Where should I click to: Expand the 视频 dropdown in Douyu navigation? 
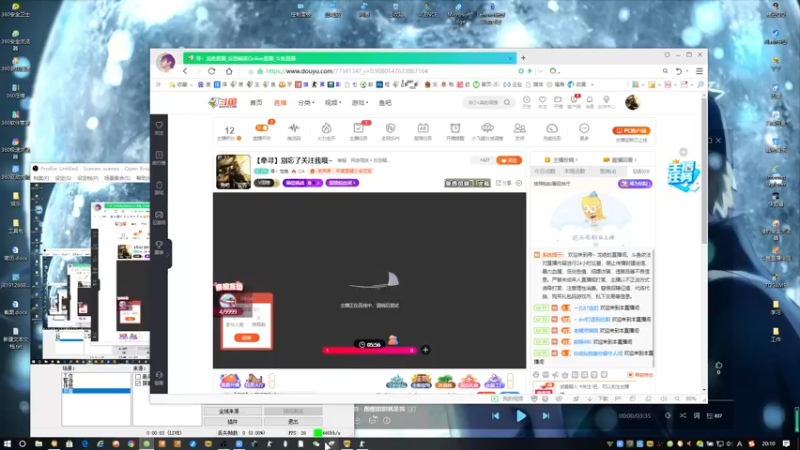coord(333,103)
